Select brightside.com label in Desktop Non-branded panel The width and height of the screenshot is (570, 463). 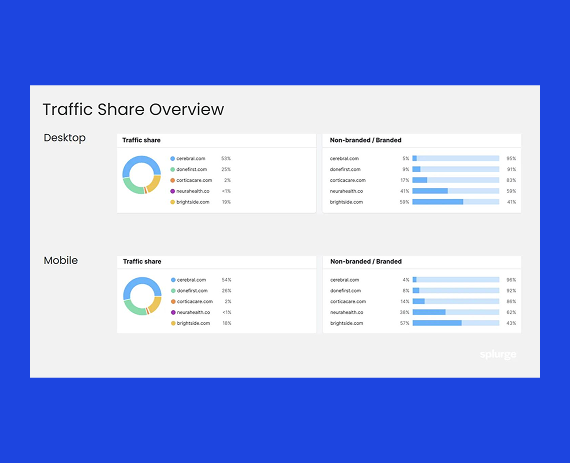(x=346, y=202)
